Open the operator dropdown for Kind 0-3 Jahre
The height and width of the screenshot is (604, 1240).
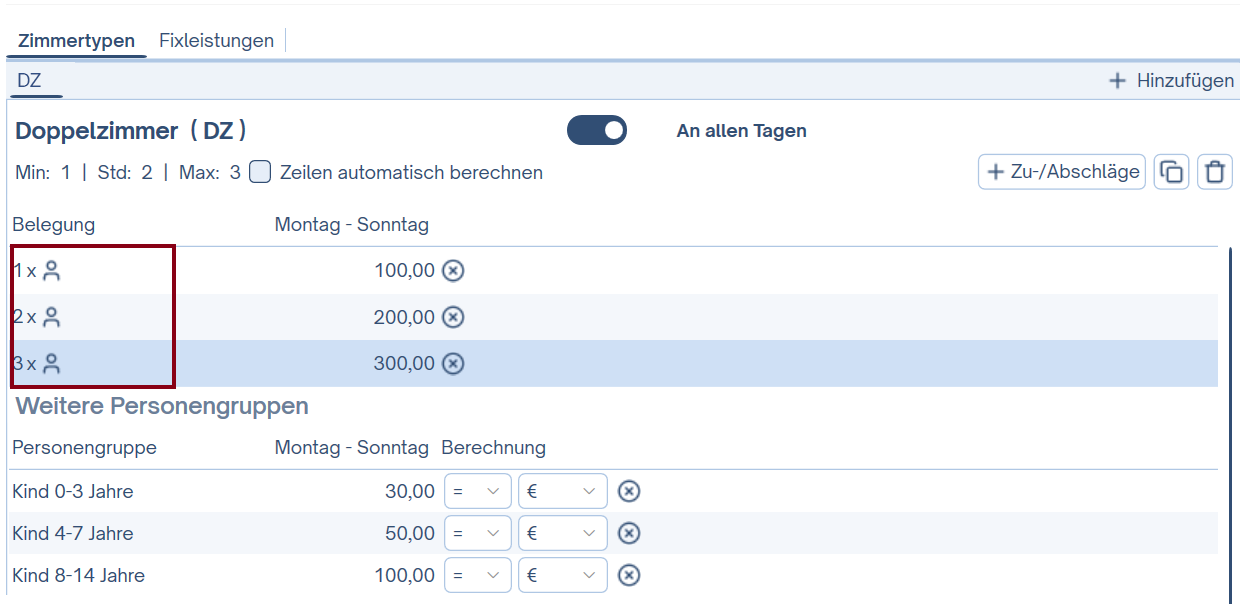[476, 491]
